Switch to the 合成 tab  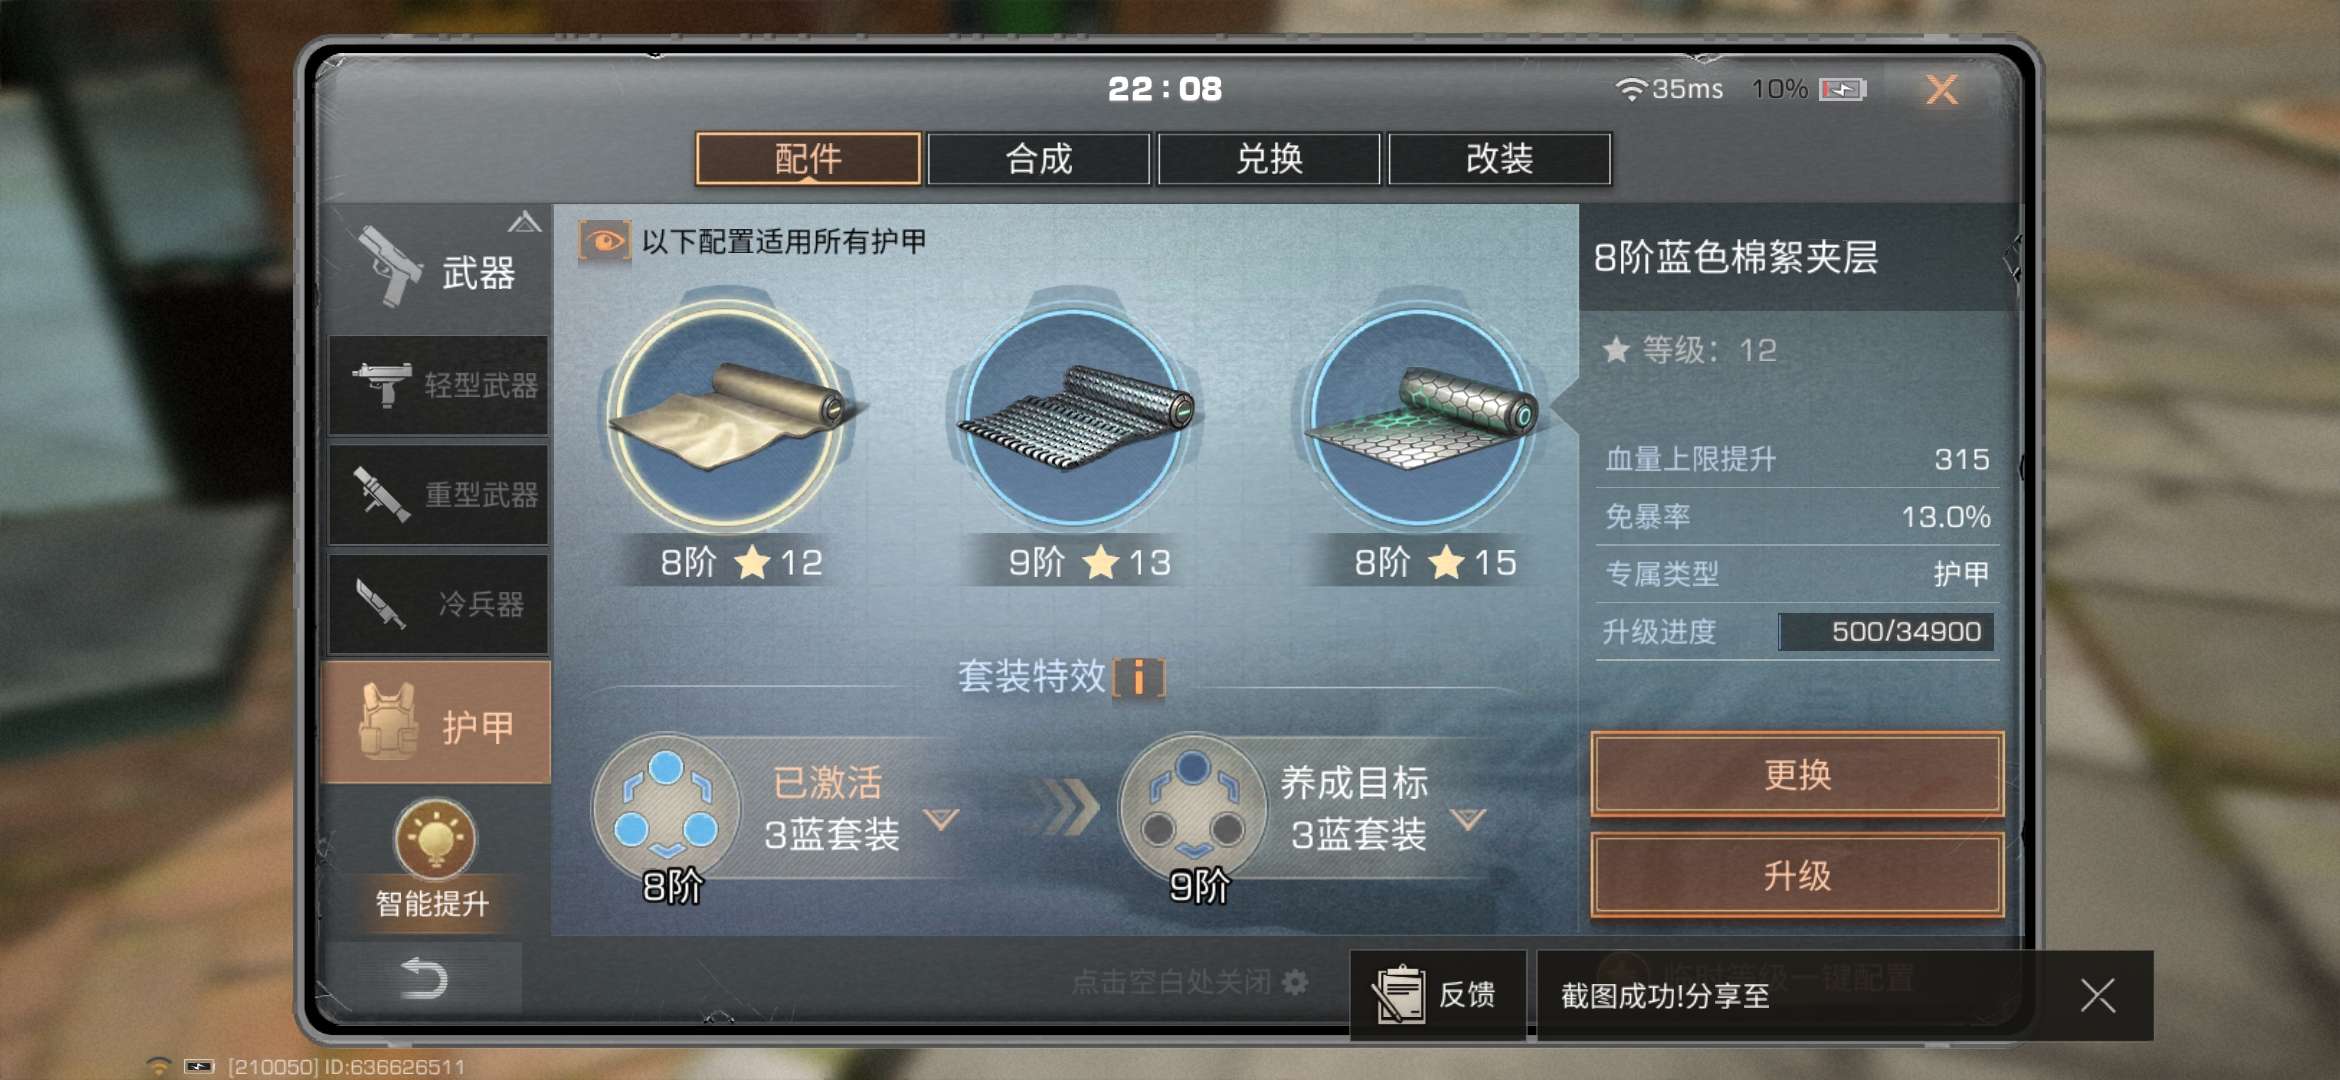coord(1039,159)
